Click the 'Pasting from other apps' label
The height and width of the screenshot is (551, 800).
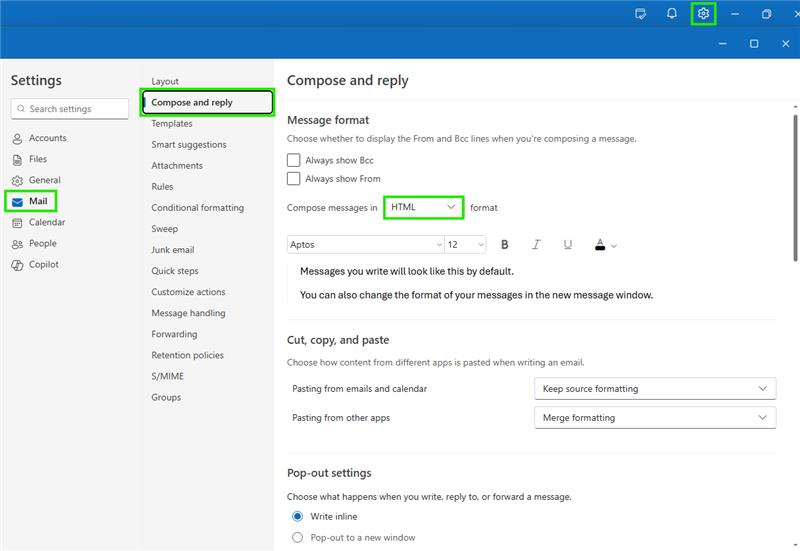click(x=341, y=418)
